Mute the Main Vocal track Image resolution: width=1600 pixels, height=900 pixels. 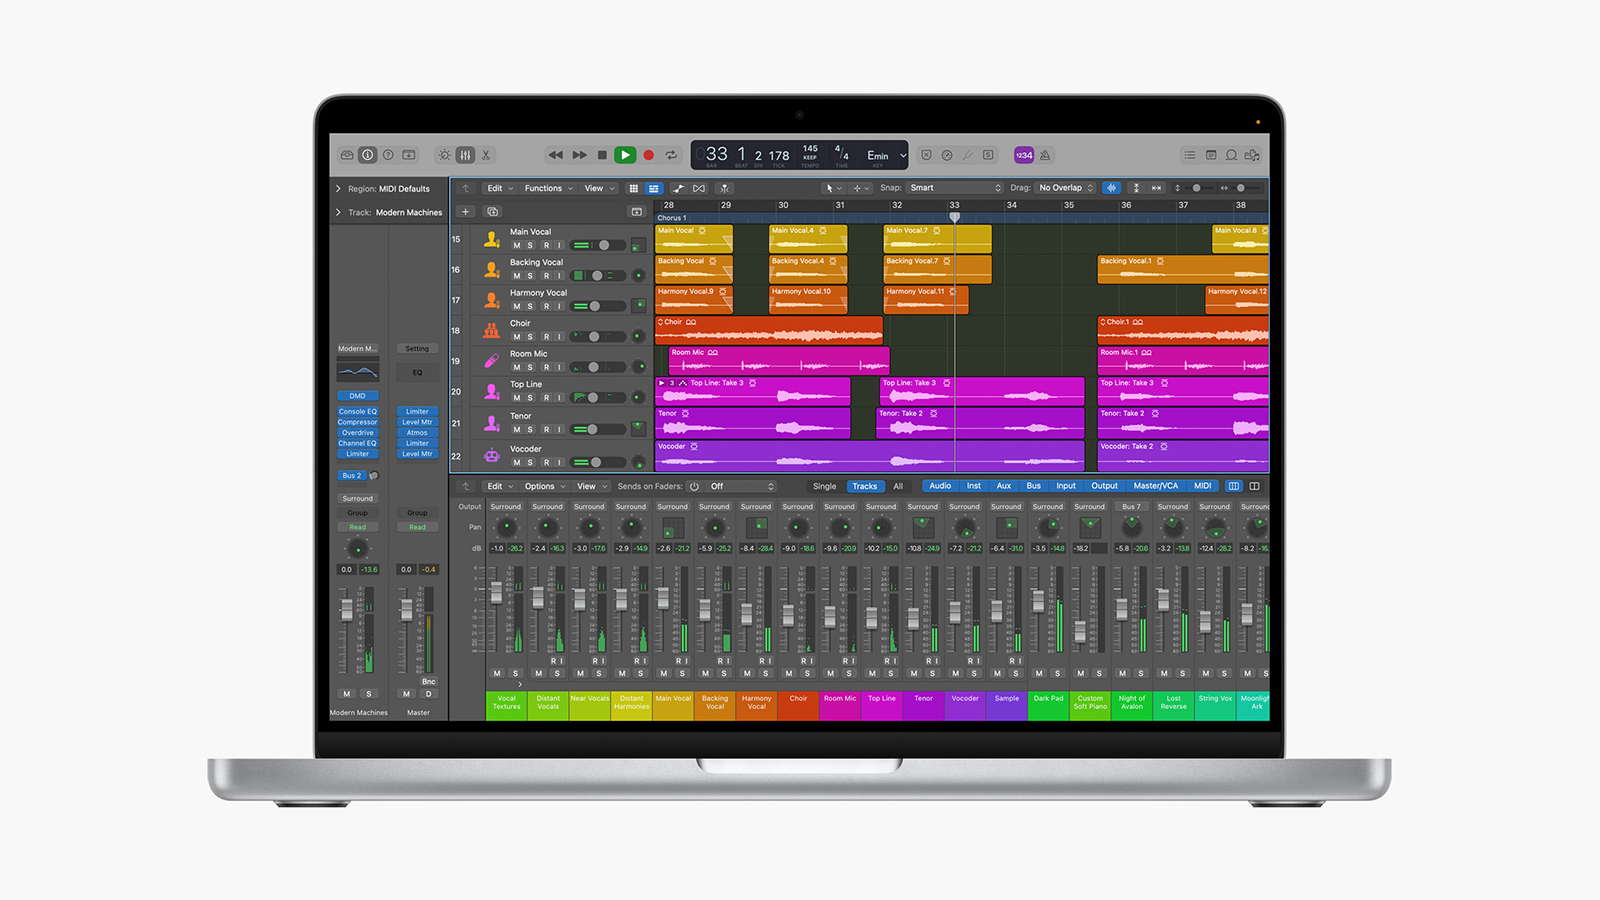tap(516, 245)
